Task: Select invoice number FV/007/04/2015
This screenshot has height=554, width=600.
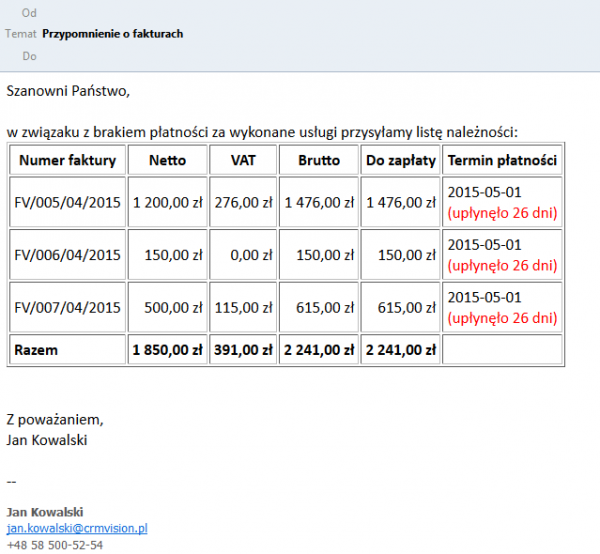Action: click(x=67, y=308)
